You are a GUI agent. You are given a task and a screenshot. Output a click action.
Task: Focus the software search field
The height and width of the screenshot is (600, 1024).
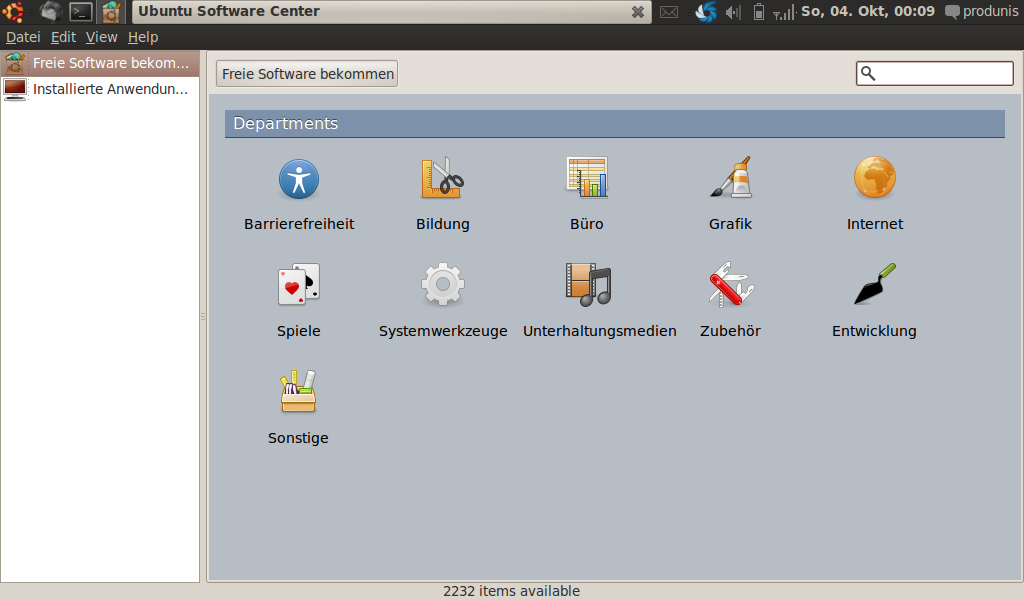point(935,73)
